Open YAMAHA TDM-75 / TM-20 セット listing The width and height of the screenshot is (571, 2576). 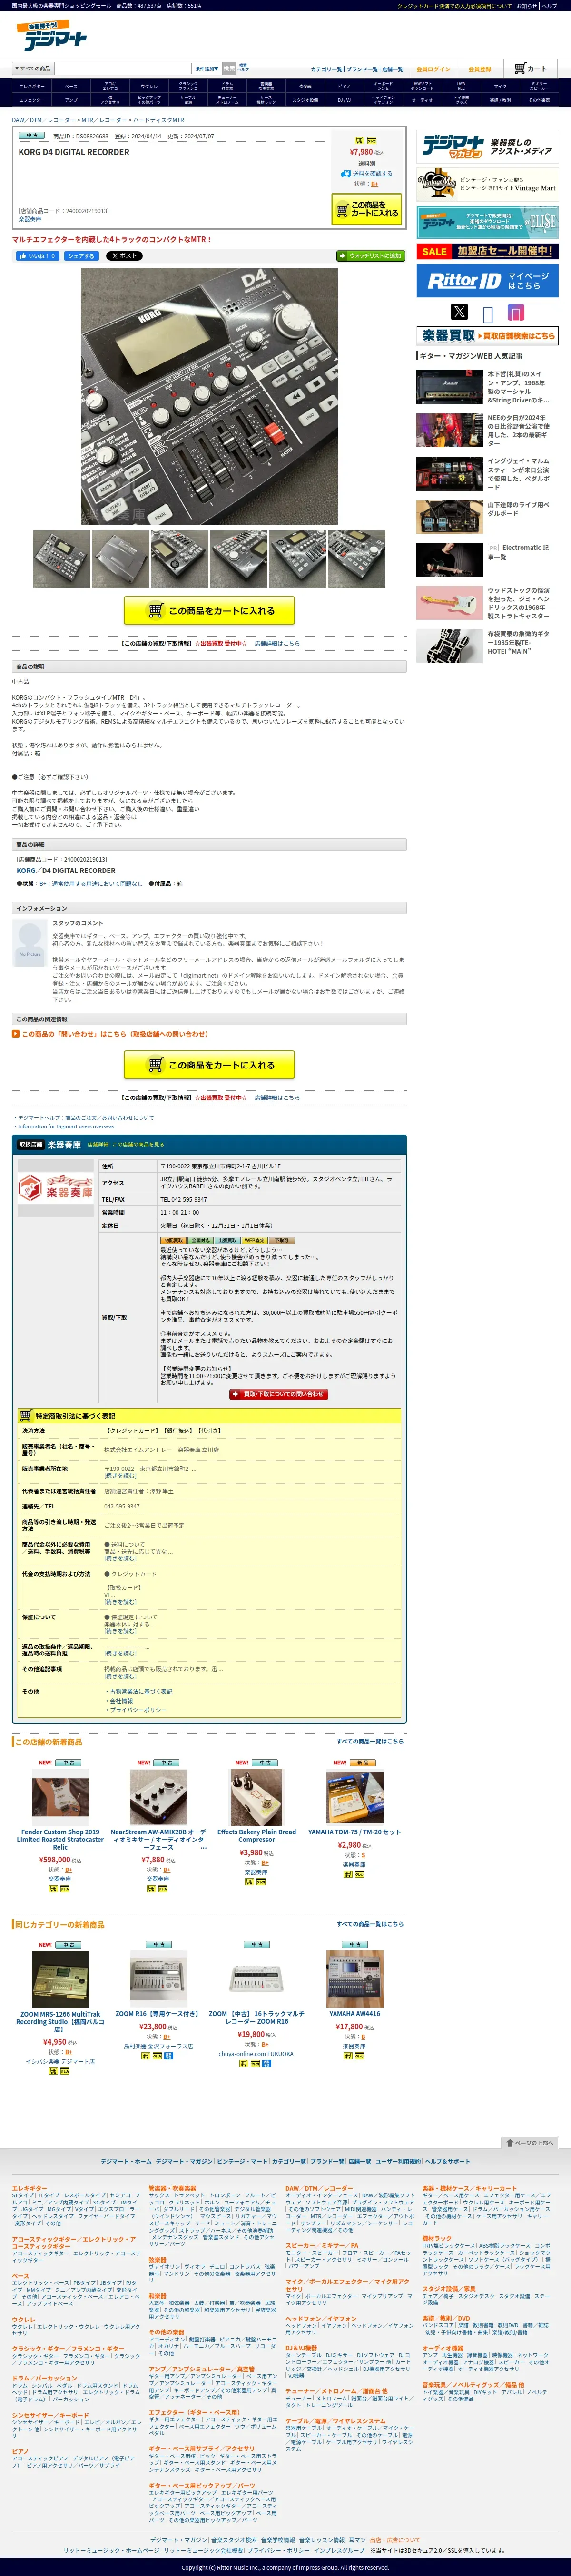pos(354,1832)
